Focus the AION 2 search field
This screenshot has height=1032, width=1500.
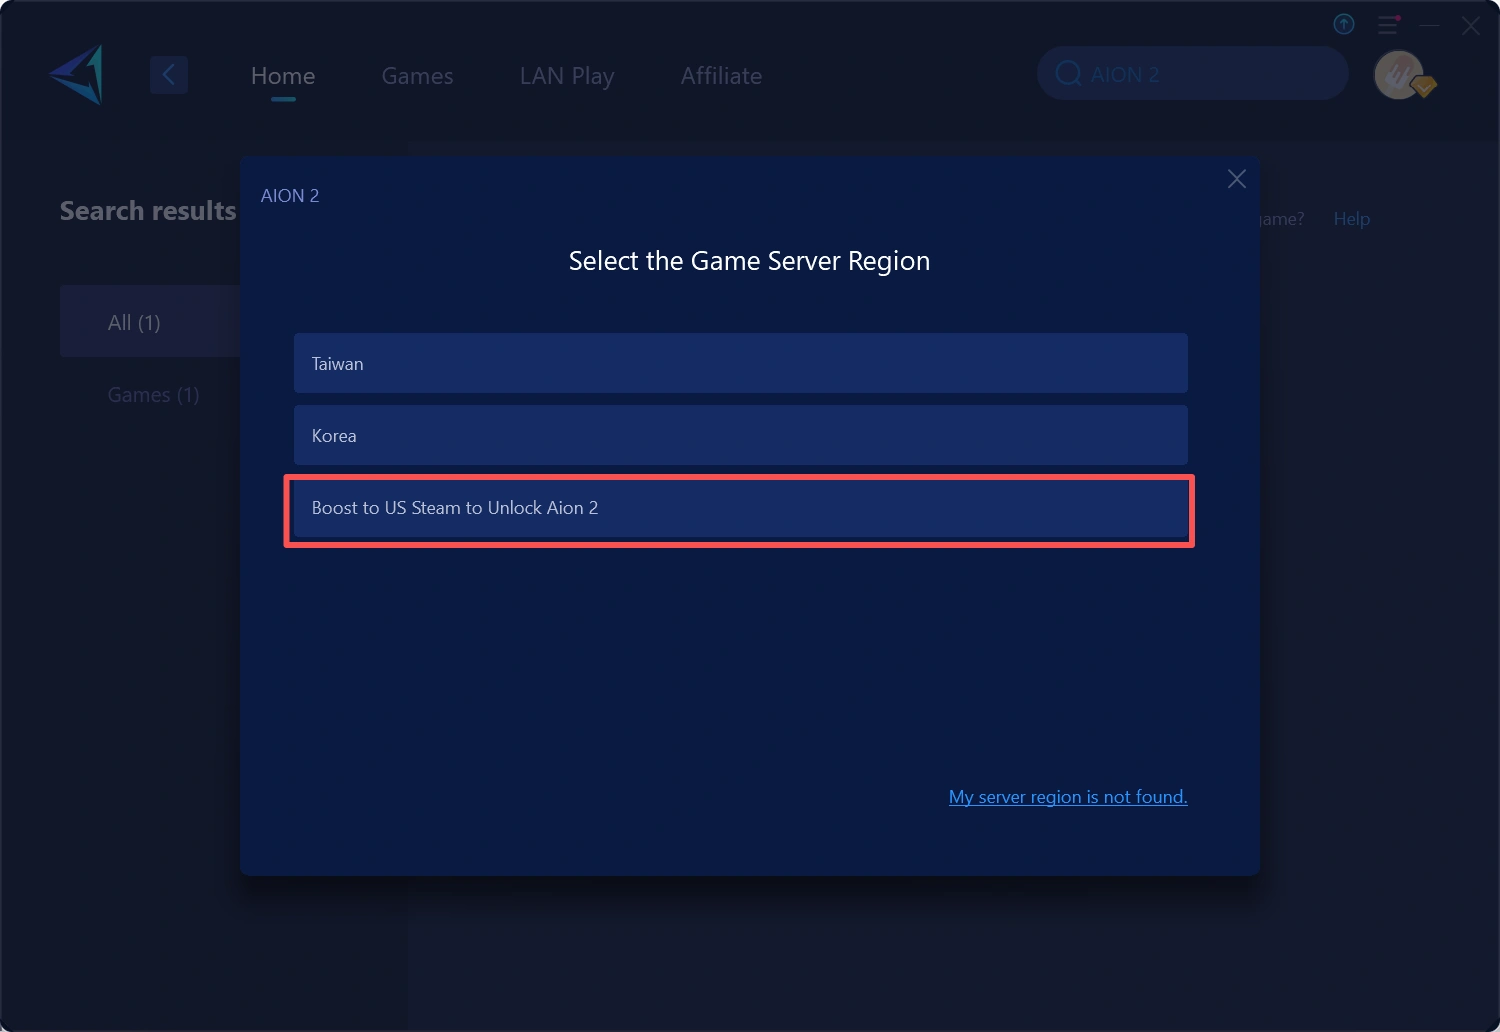coord(1192,74)
